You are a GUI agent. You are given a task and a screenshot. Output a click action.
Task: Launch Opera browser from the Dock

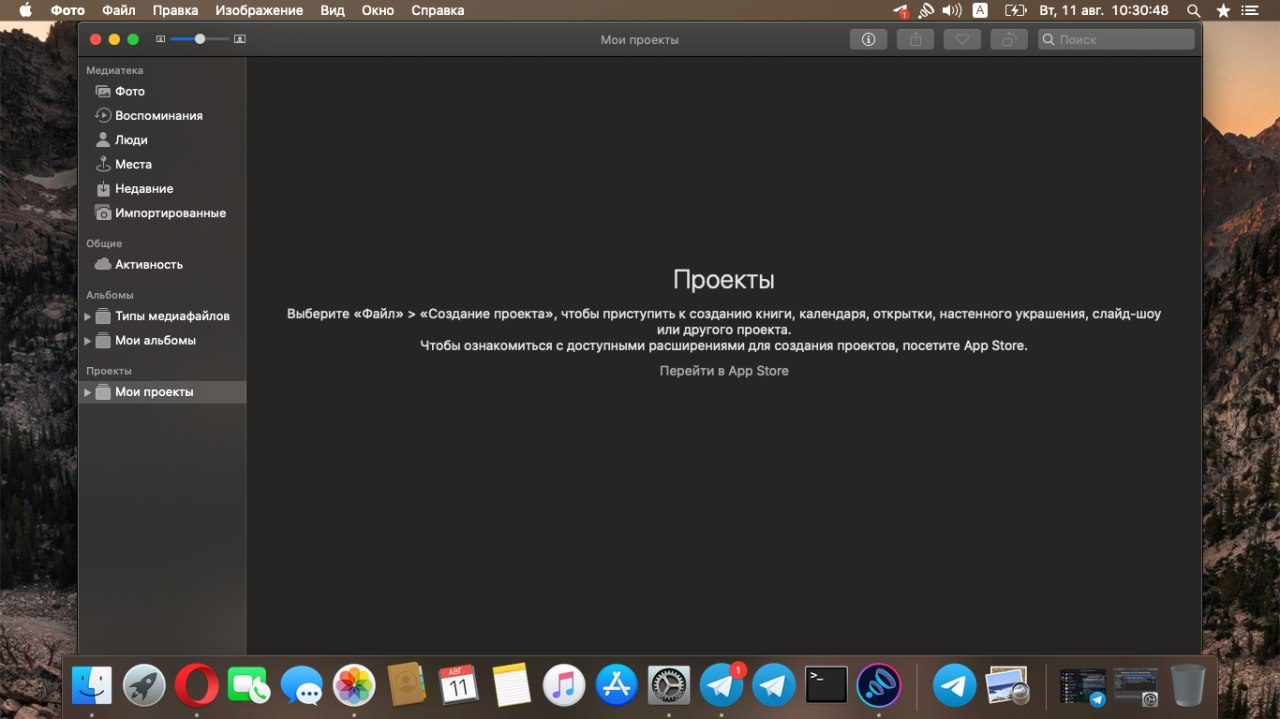(x=196, y=686)
